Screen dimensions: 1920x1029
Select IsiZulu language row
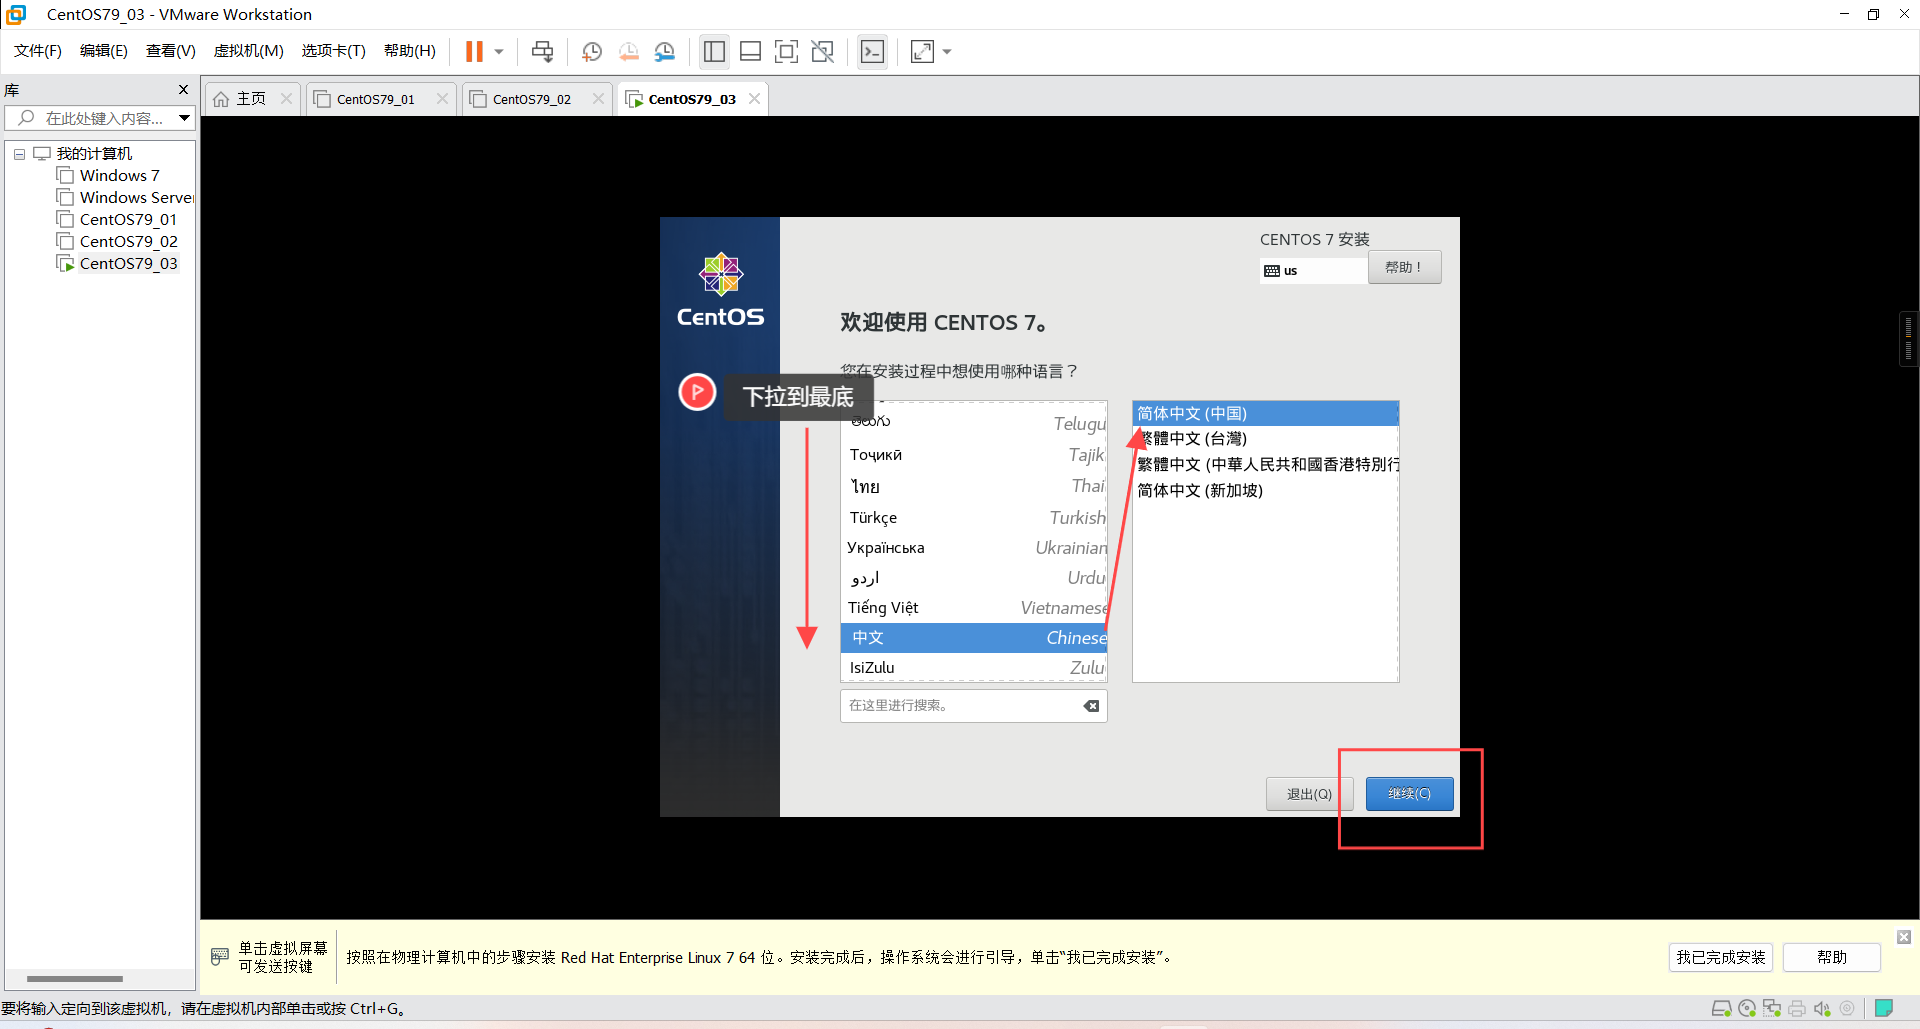(974, 668)
